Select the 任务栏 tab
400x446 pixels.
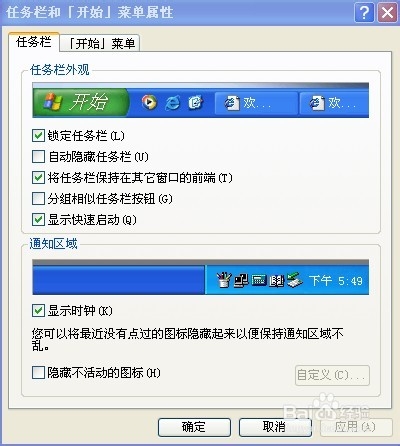(34, 42)
